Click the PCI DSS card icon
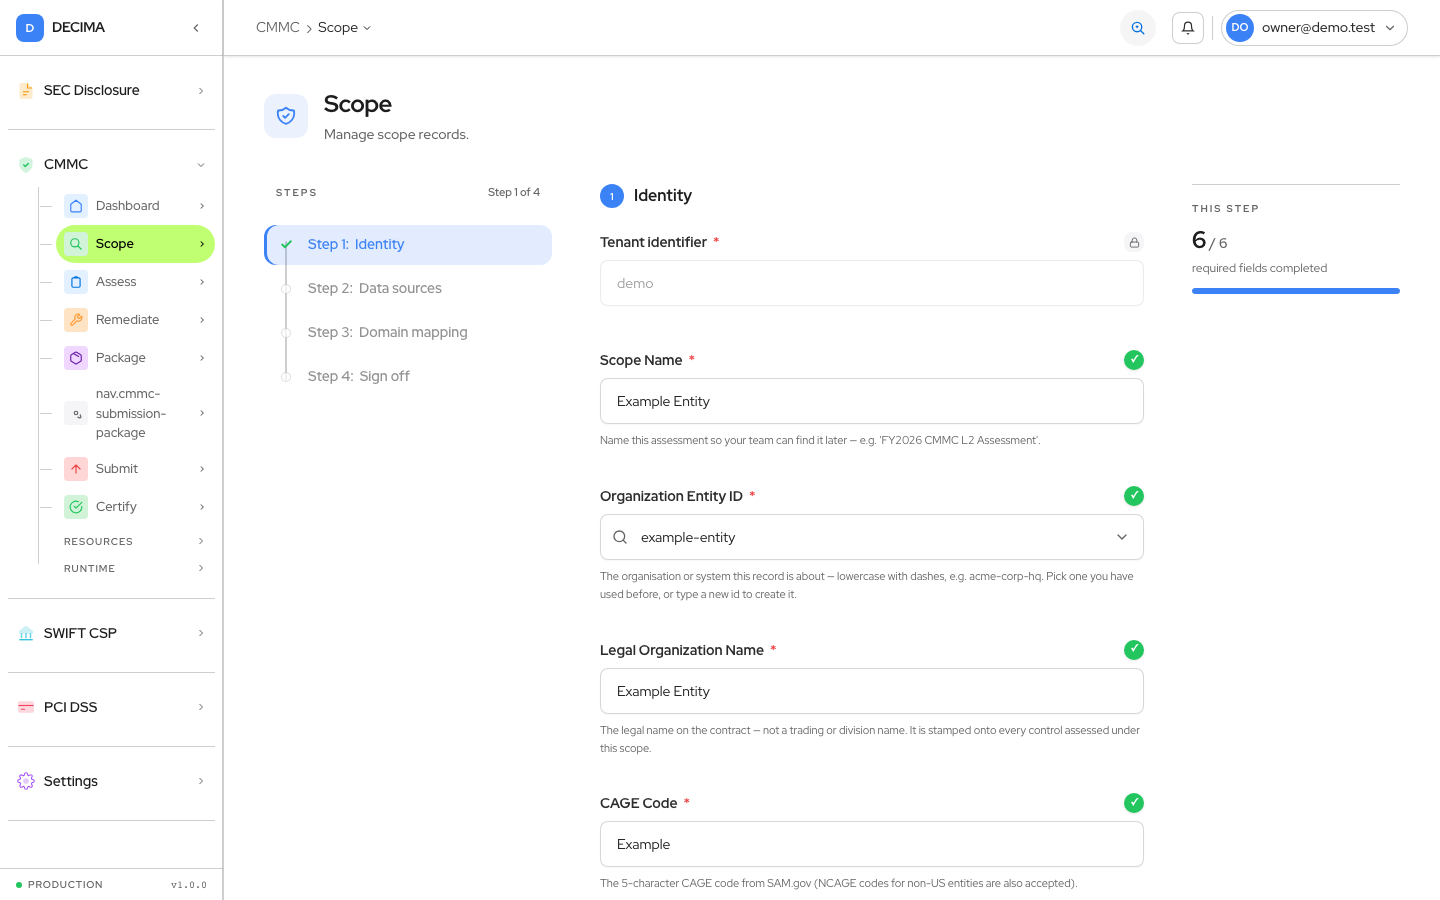Viewport: 1440px width, 900px height. point(26,708)
